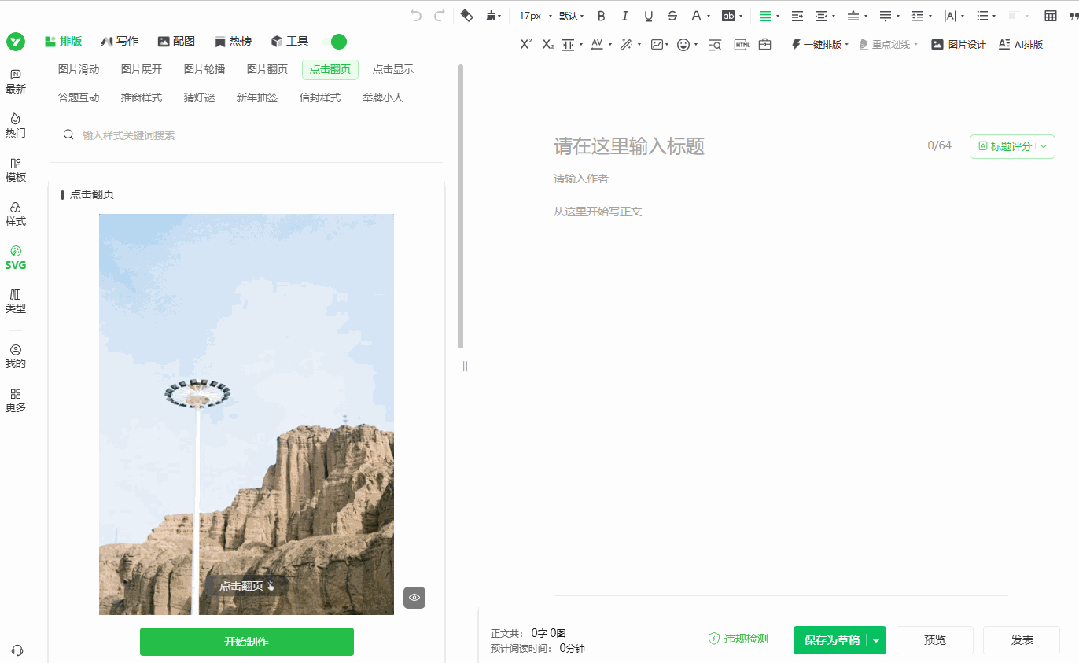Switch to the 热榜 tab

pos(233,41)
